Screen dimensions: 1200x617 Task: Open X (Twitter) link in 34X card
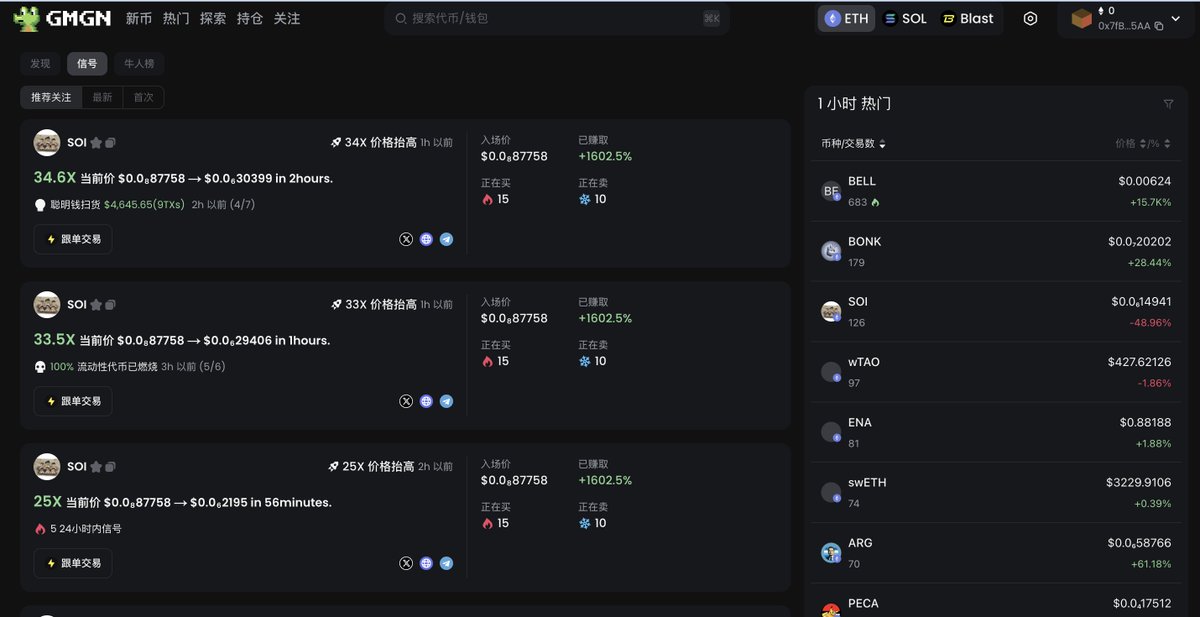(x=406, y=239)
